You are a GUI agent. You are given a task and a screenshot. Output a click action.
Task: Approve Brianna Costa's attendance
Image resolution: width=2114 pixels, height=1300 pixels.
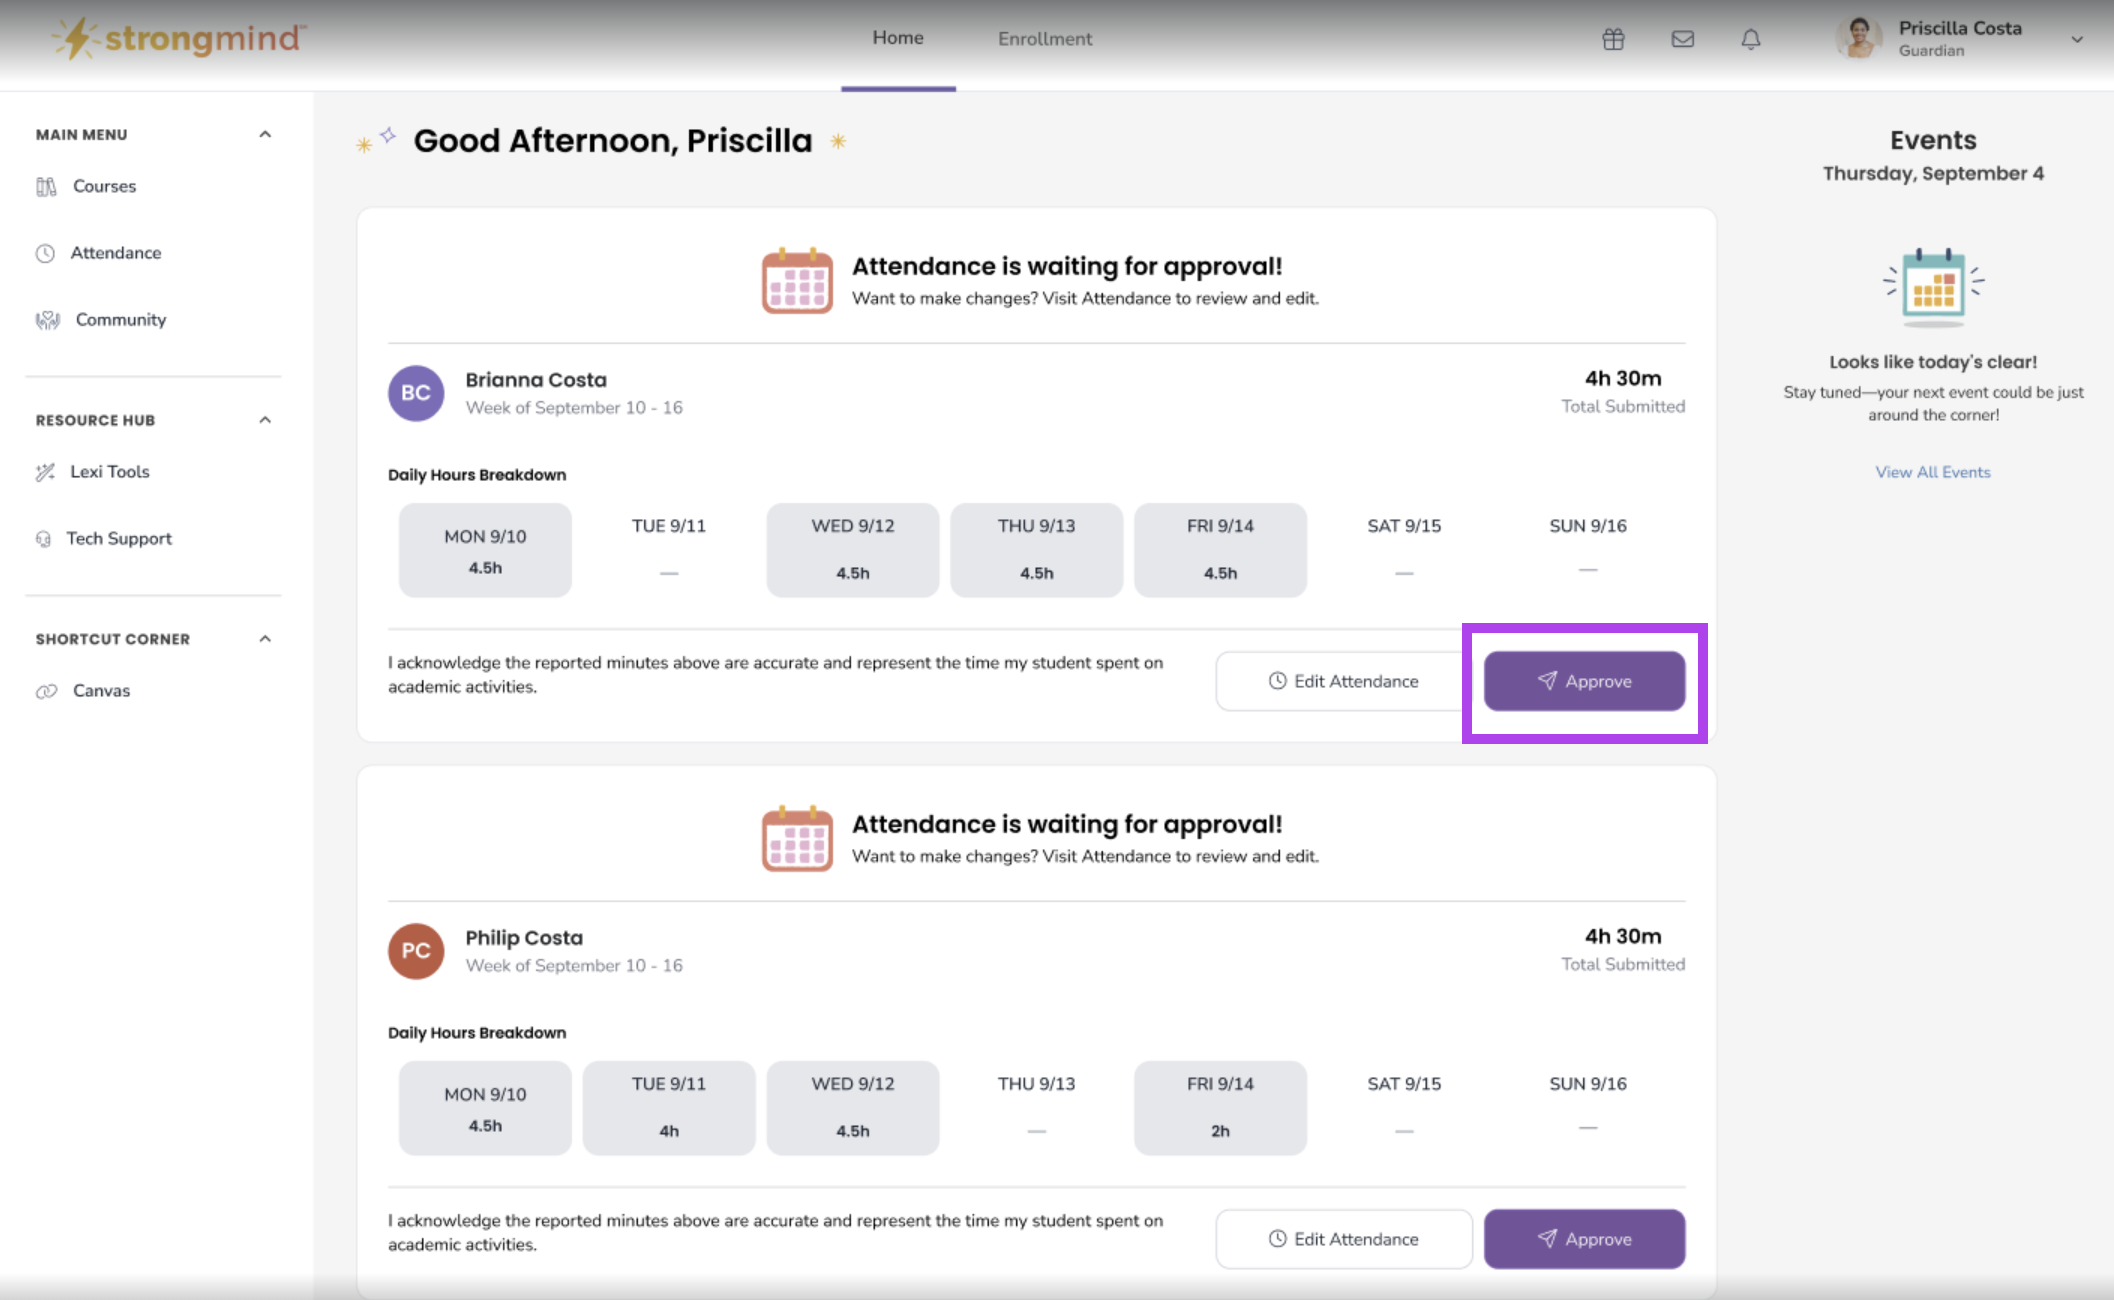tap(1583, 681)
